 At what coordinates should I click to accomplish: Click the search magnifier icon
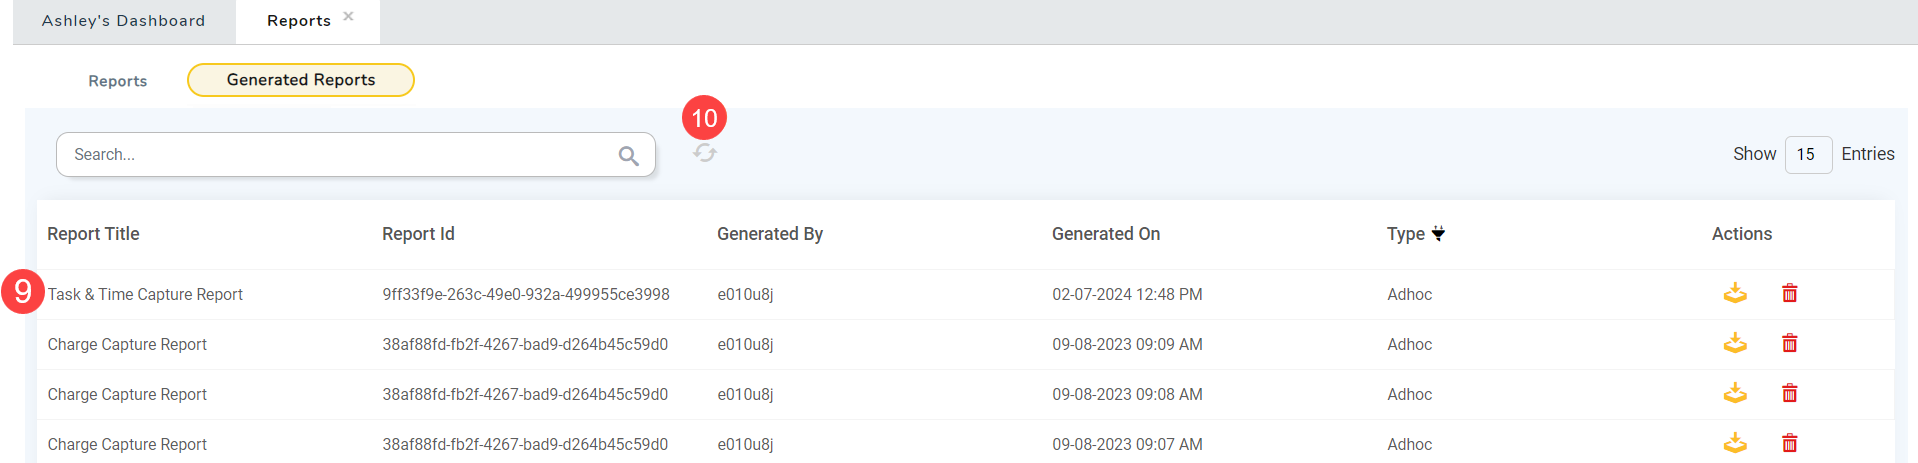[x=628, y=156]
